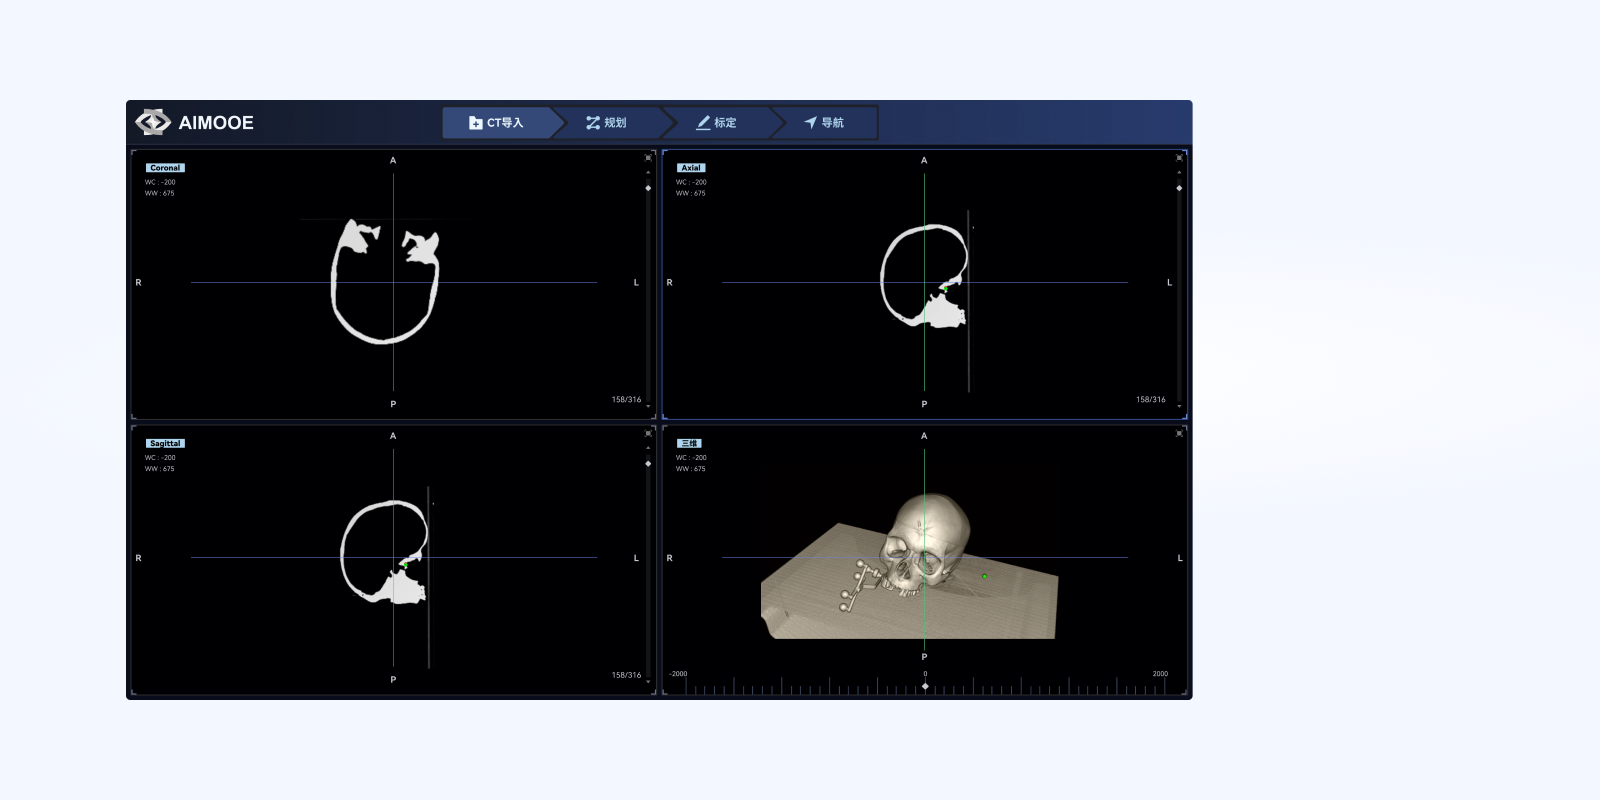Click the skull model in 3D view
The width and height of the screenshot is (1600, 800).
(x=928, y=545)
